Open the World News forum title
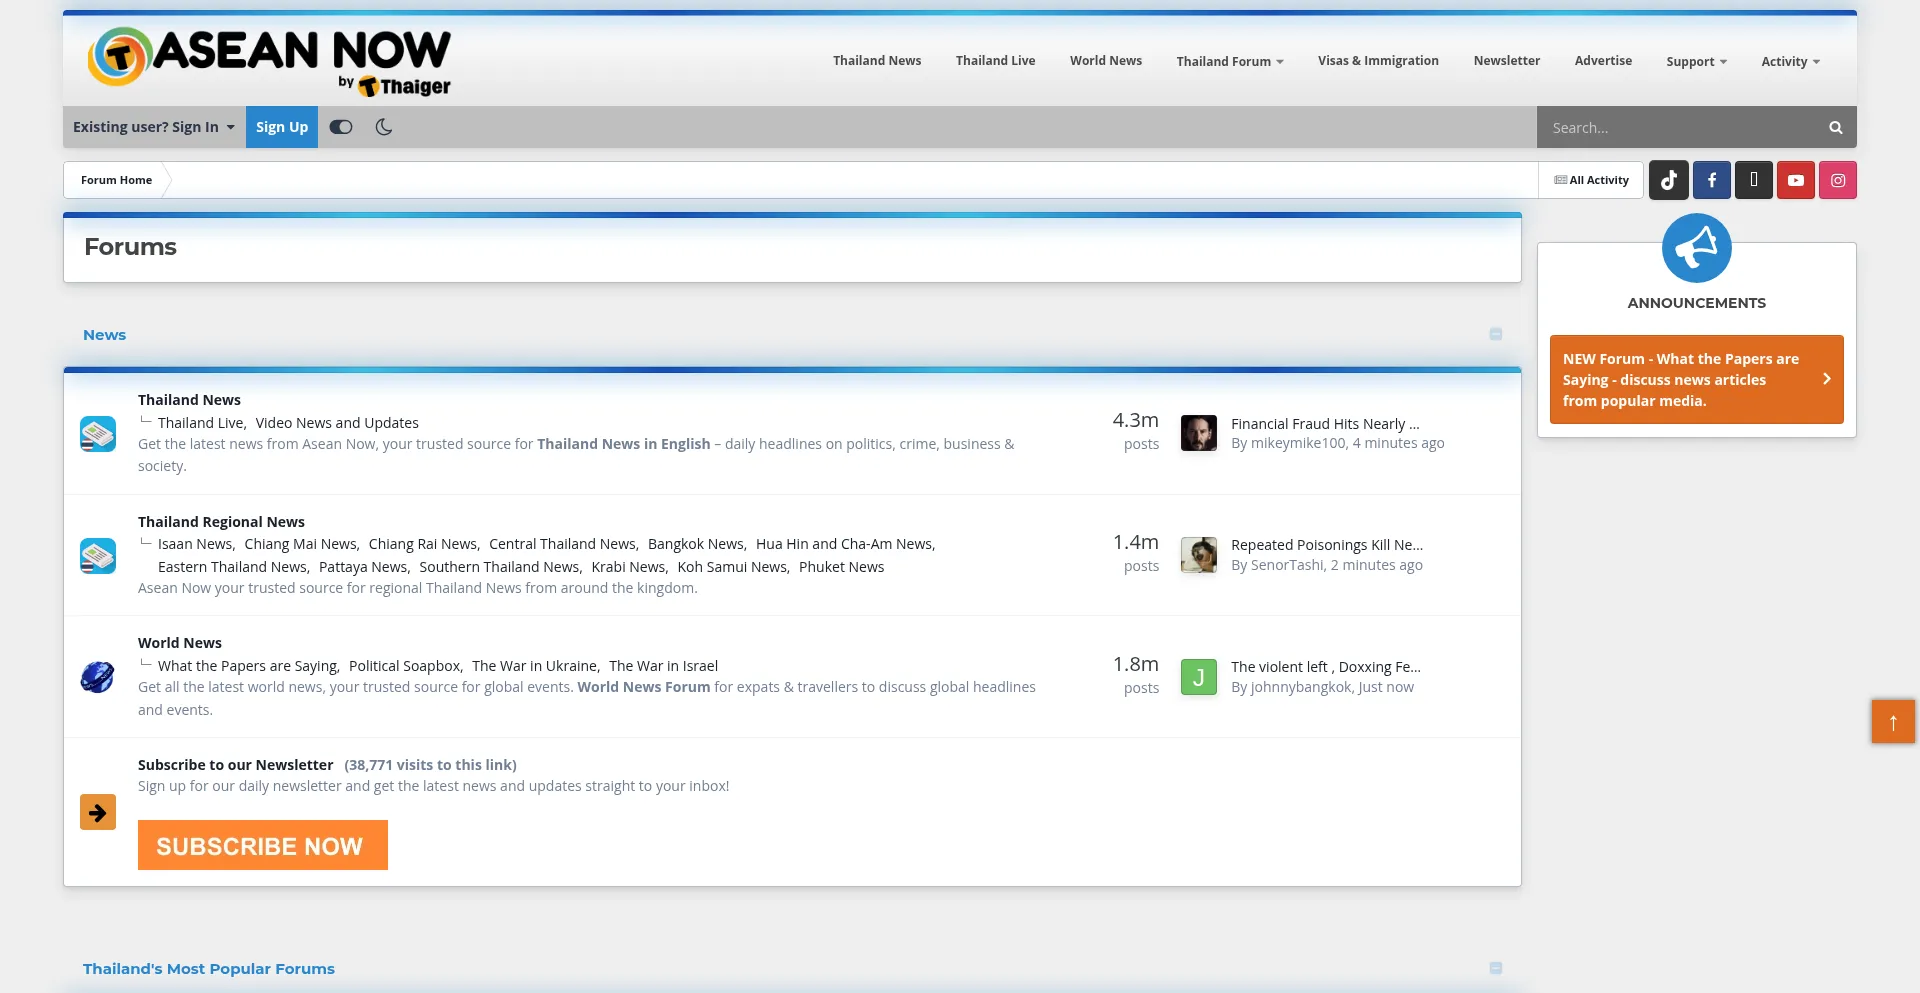Image resolution: width=1920 pixels, height=993 pixels. [180, 643]
